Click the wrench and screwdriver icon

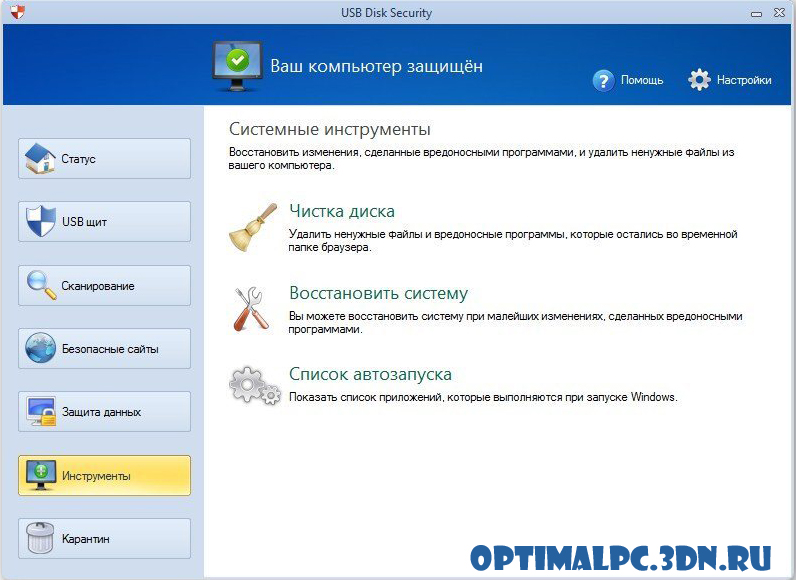coord(249,309)
